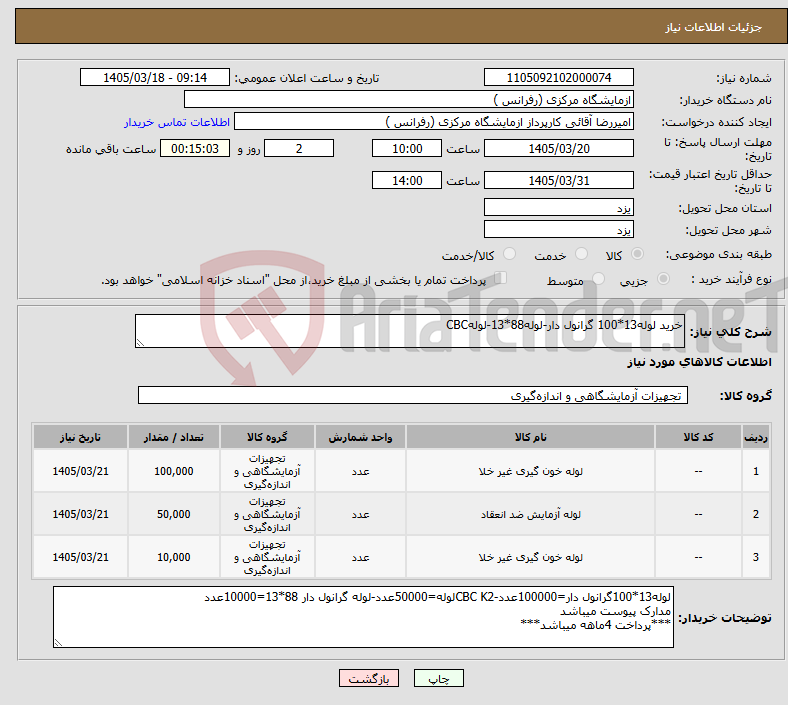
Task: Select the خدمت radio button
Action: [581, 254]
